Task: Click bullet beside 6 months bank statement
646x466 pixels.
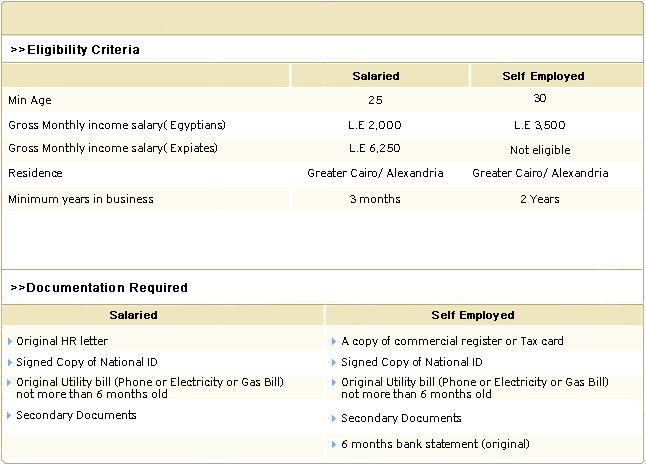Action: point(334,444)
